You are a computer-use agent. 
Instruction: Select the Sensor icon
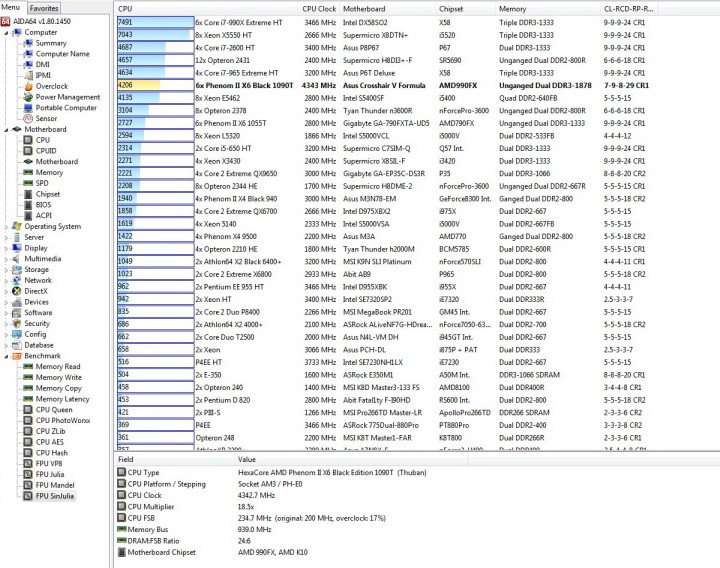28,118
